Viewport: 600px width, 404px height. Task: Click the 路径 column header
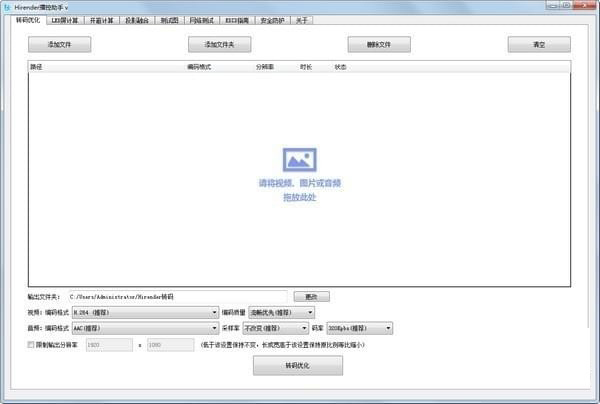(x=36, y=67)
